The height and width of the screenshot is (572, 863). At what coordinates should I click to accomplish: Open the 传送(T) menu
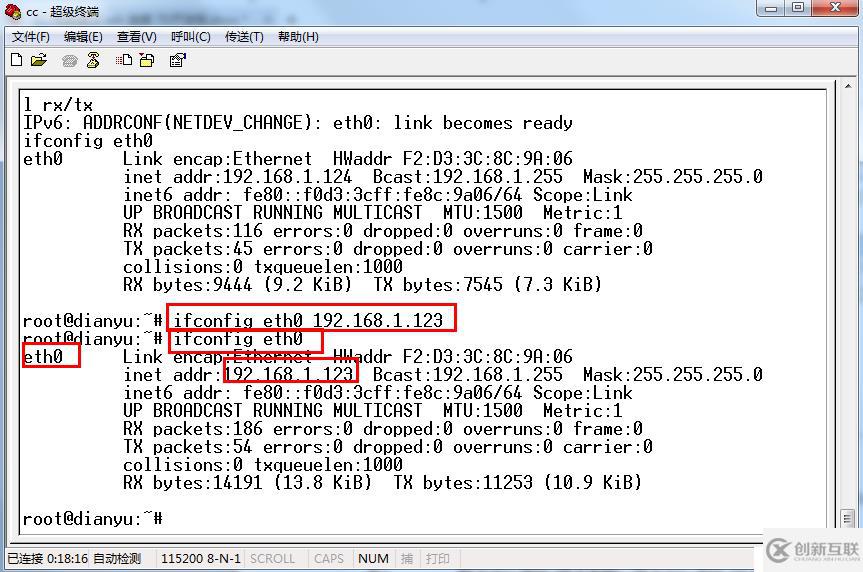[x=244, y=37]
